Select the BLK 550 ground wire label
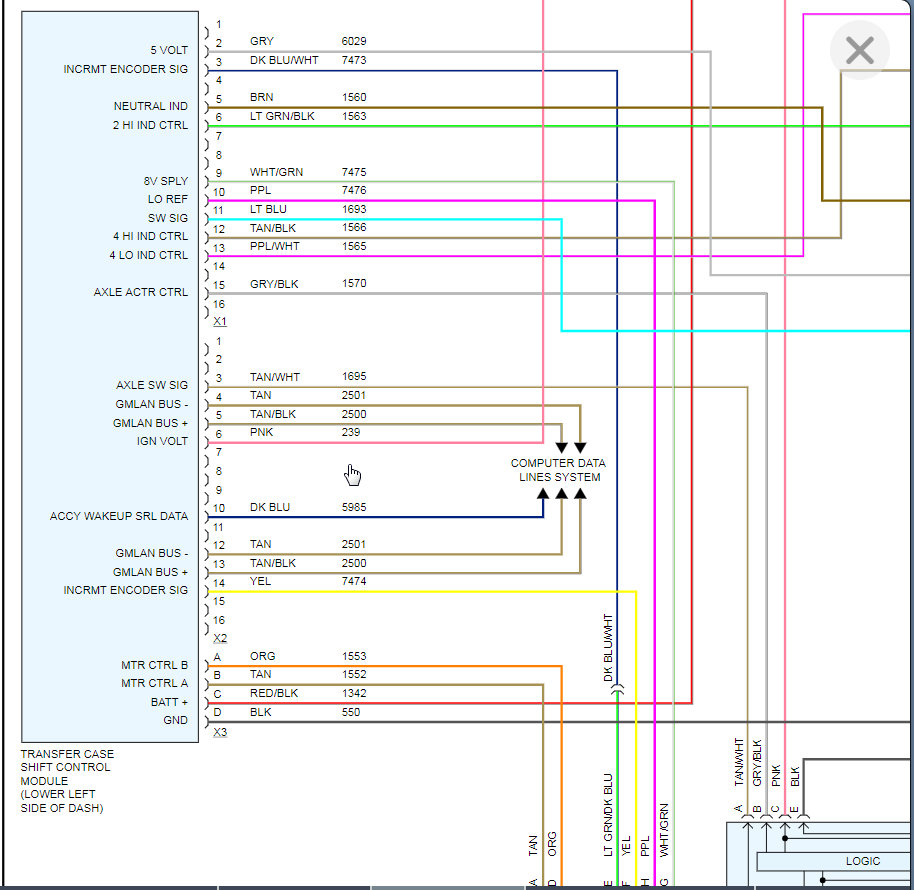The height and width of the screenshot is (890, 914). [305, 712]
